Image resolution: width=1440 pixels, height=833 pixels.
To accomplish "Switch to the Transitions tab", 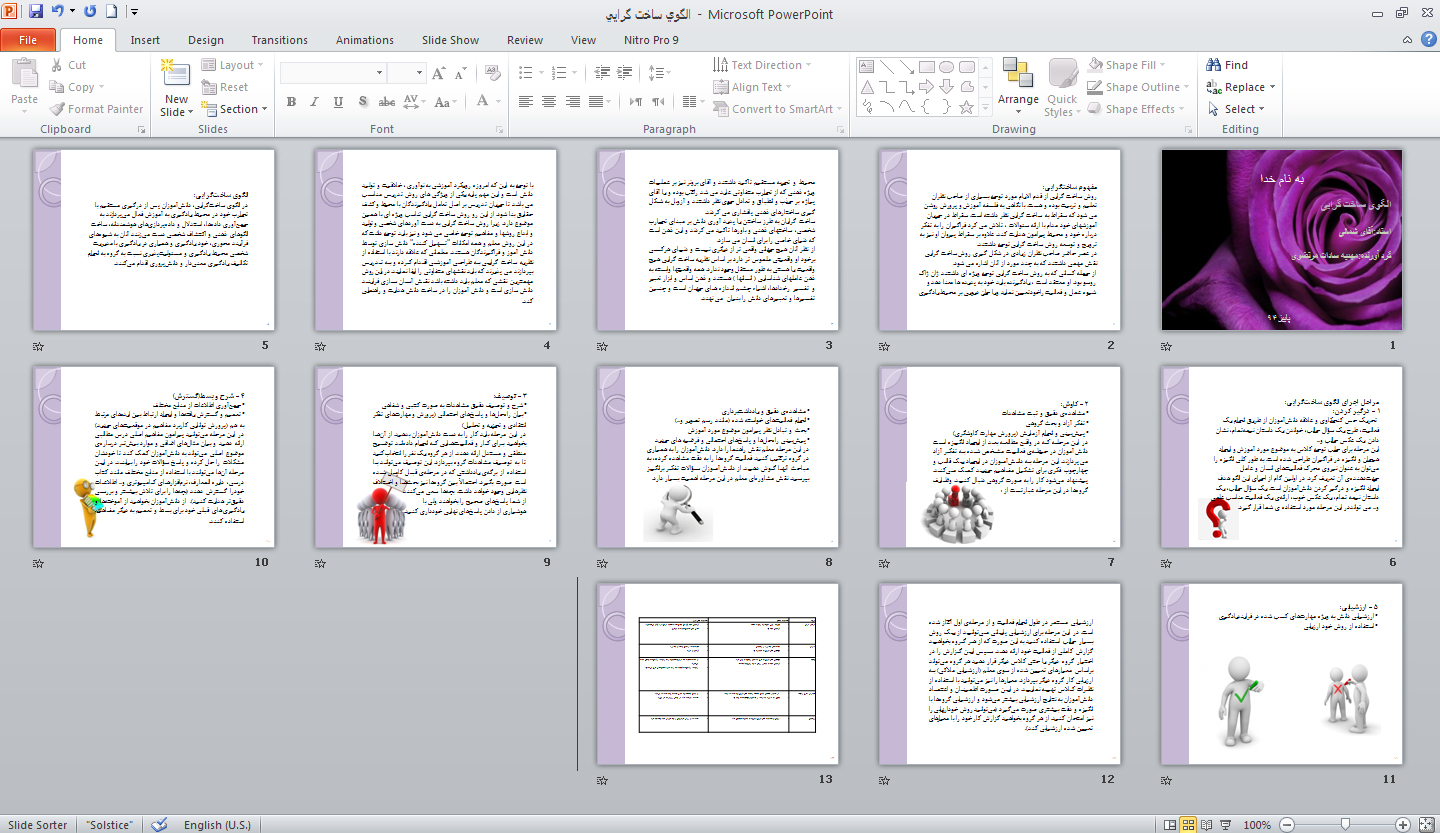I will pos(280,40).
